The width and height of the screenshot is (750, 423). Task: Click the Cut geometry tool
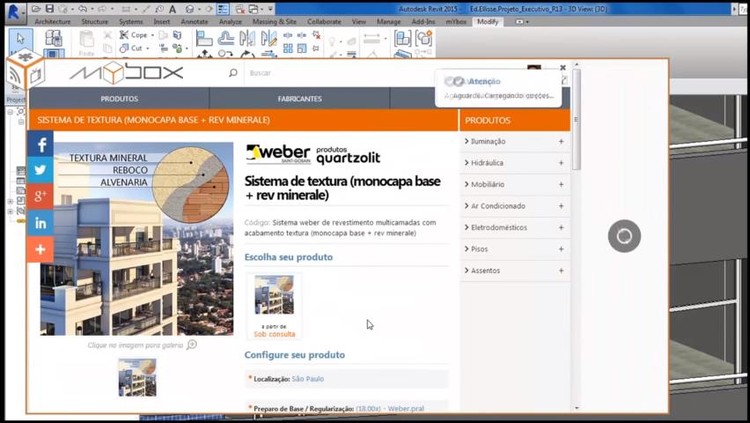[131, 48]
